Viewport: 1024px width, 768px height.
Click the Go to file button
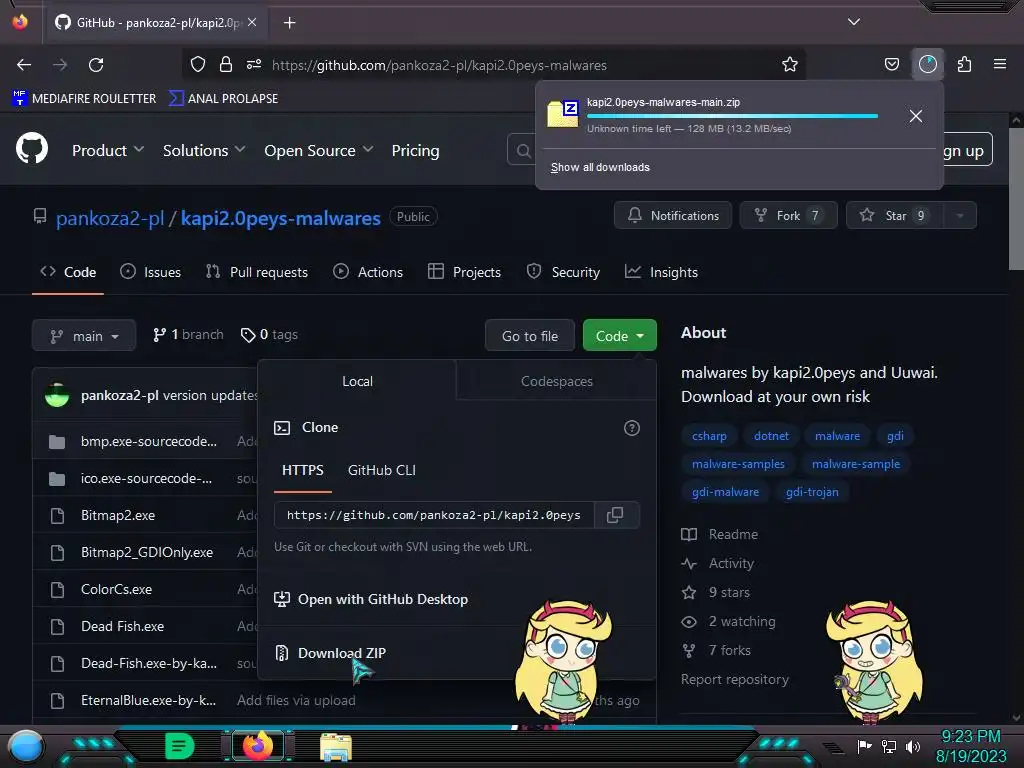[530, 336]
